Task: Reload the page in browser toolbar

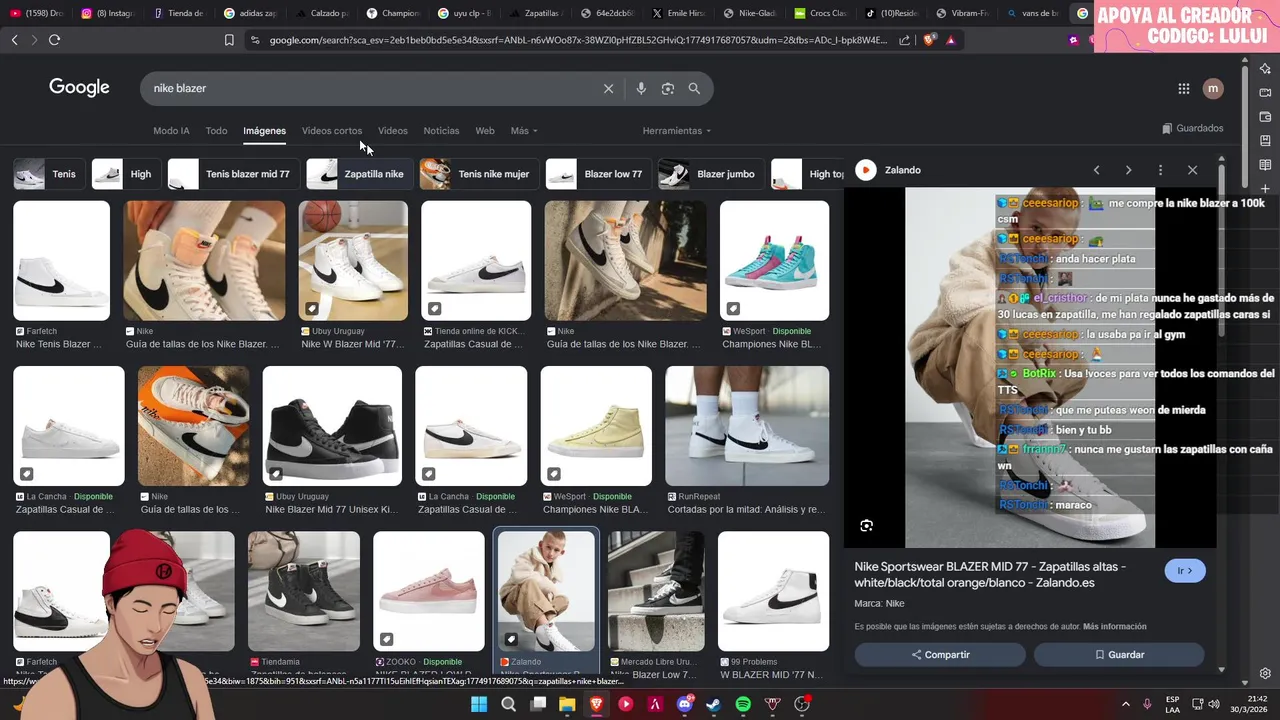Action: pos(54,40)
